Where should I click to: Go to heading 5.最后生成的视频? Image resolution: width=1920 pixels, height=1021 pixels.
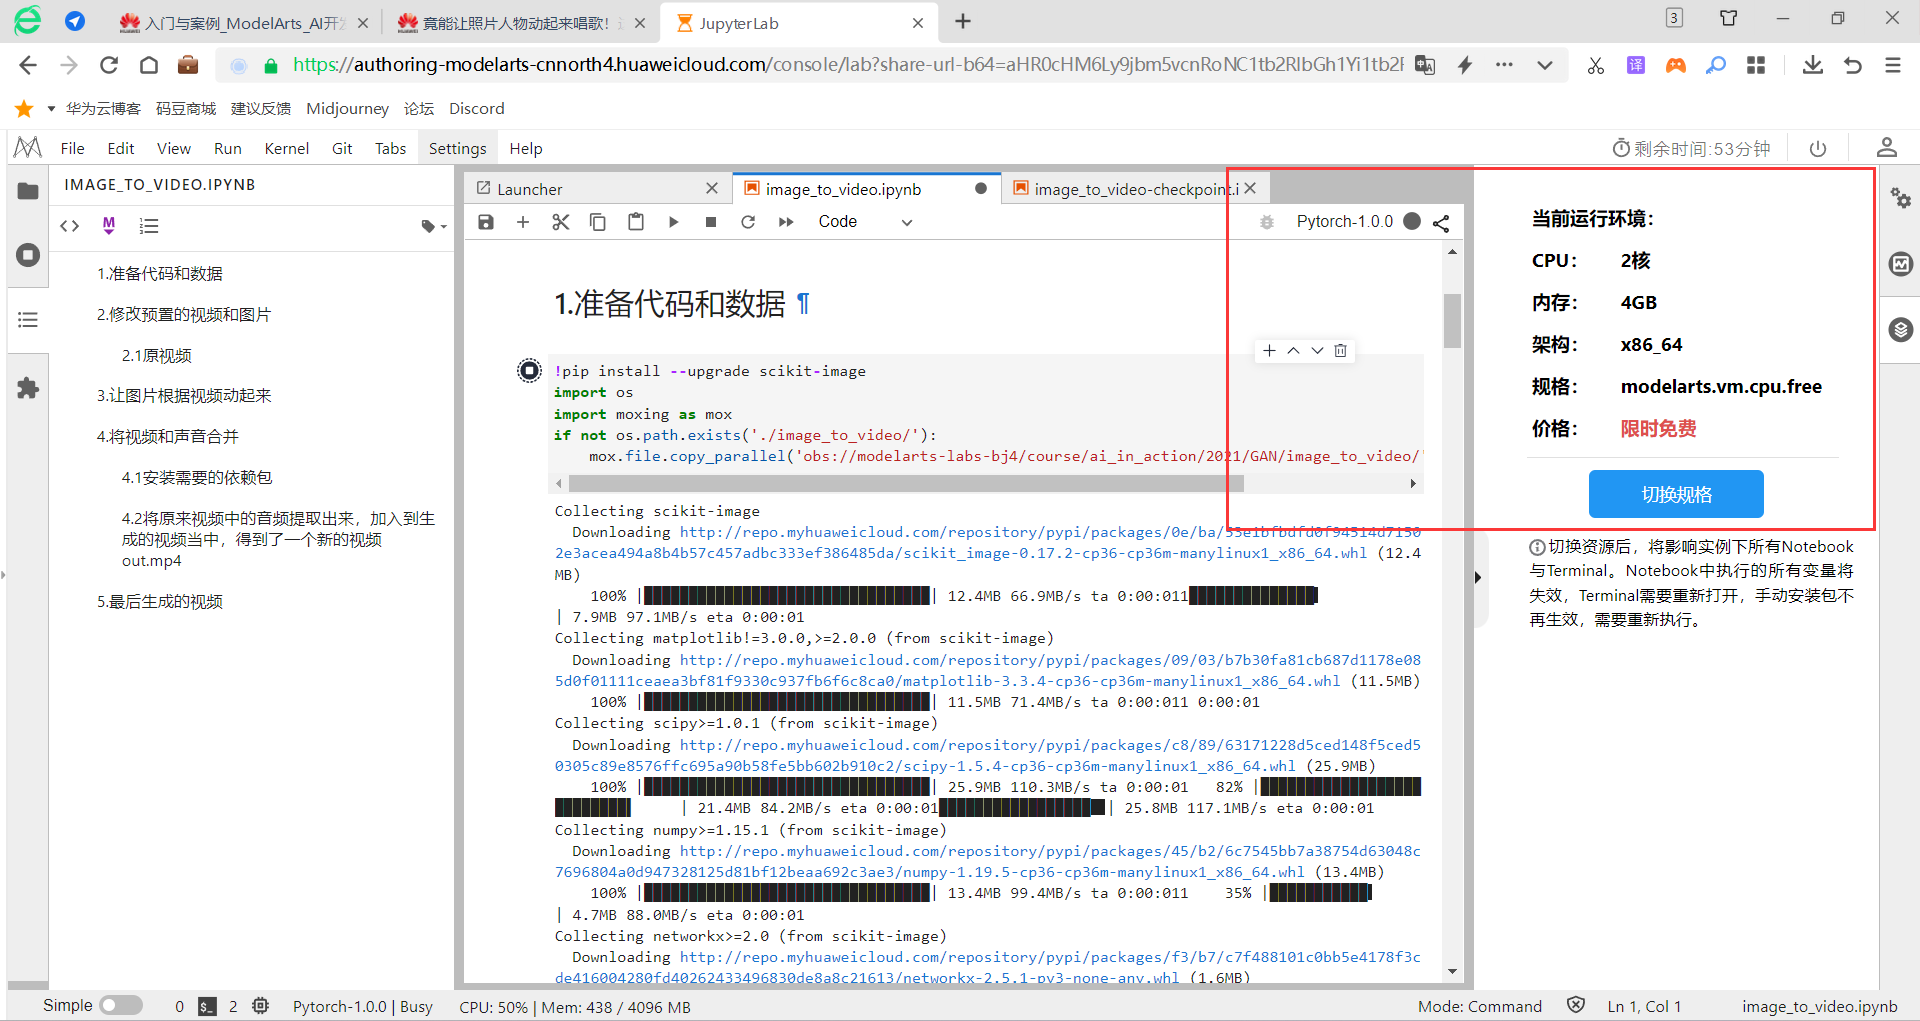coord(160,602)
